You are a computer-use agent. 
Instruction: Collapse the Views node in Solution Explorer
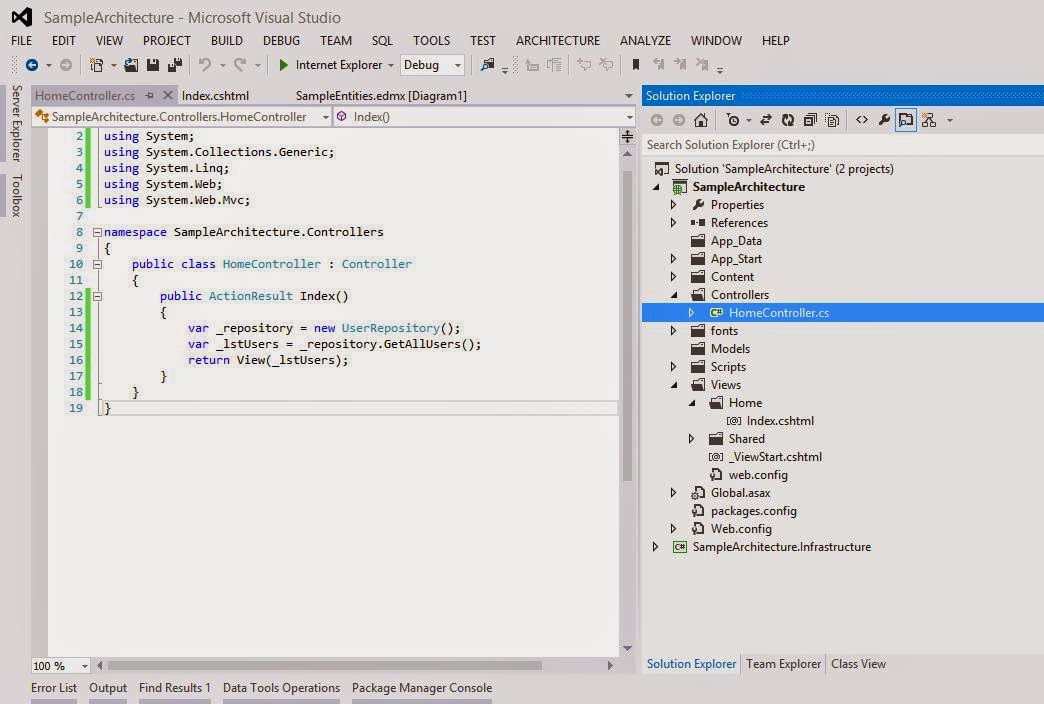coord(673,384)
